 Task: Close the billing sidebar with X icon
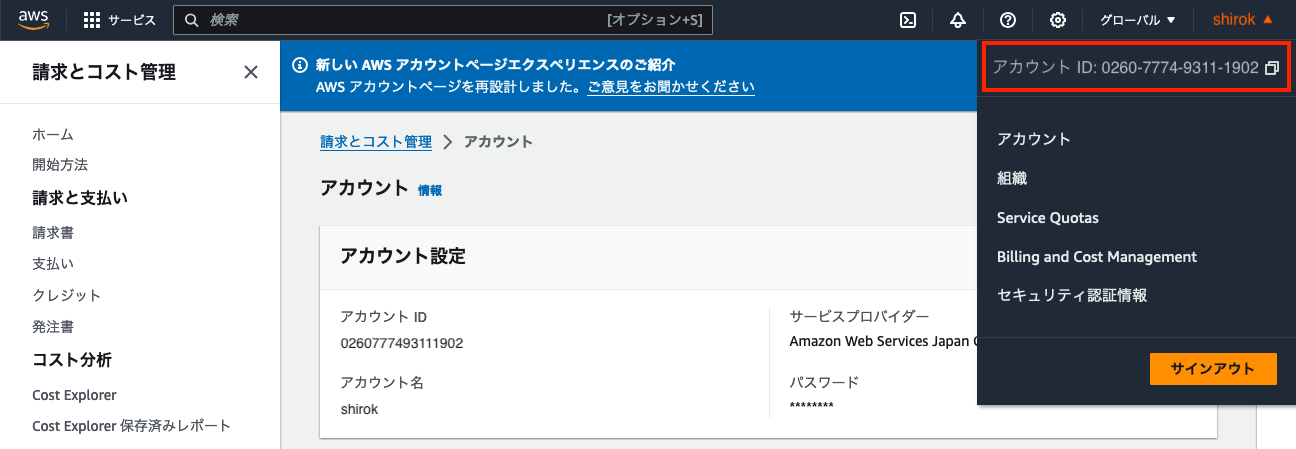[251, 72]
